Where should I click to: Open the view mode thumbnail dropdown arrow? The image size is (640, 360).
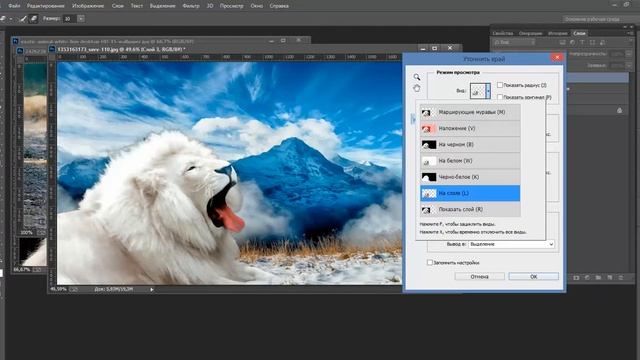point(488,91)
